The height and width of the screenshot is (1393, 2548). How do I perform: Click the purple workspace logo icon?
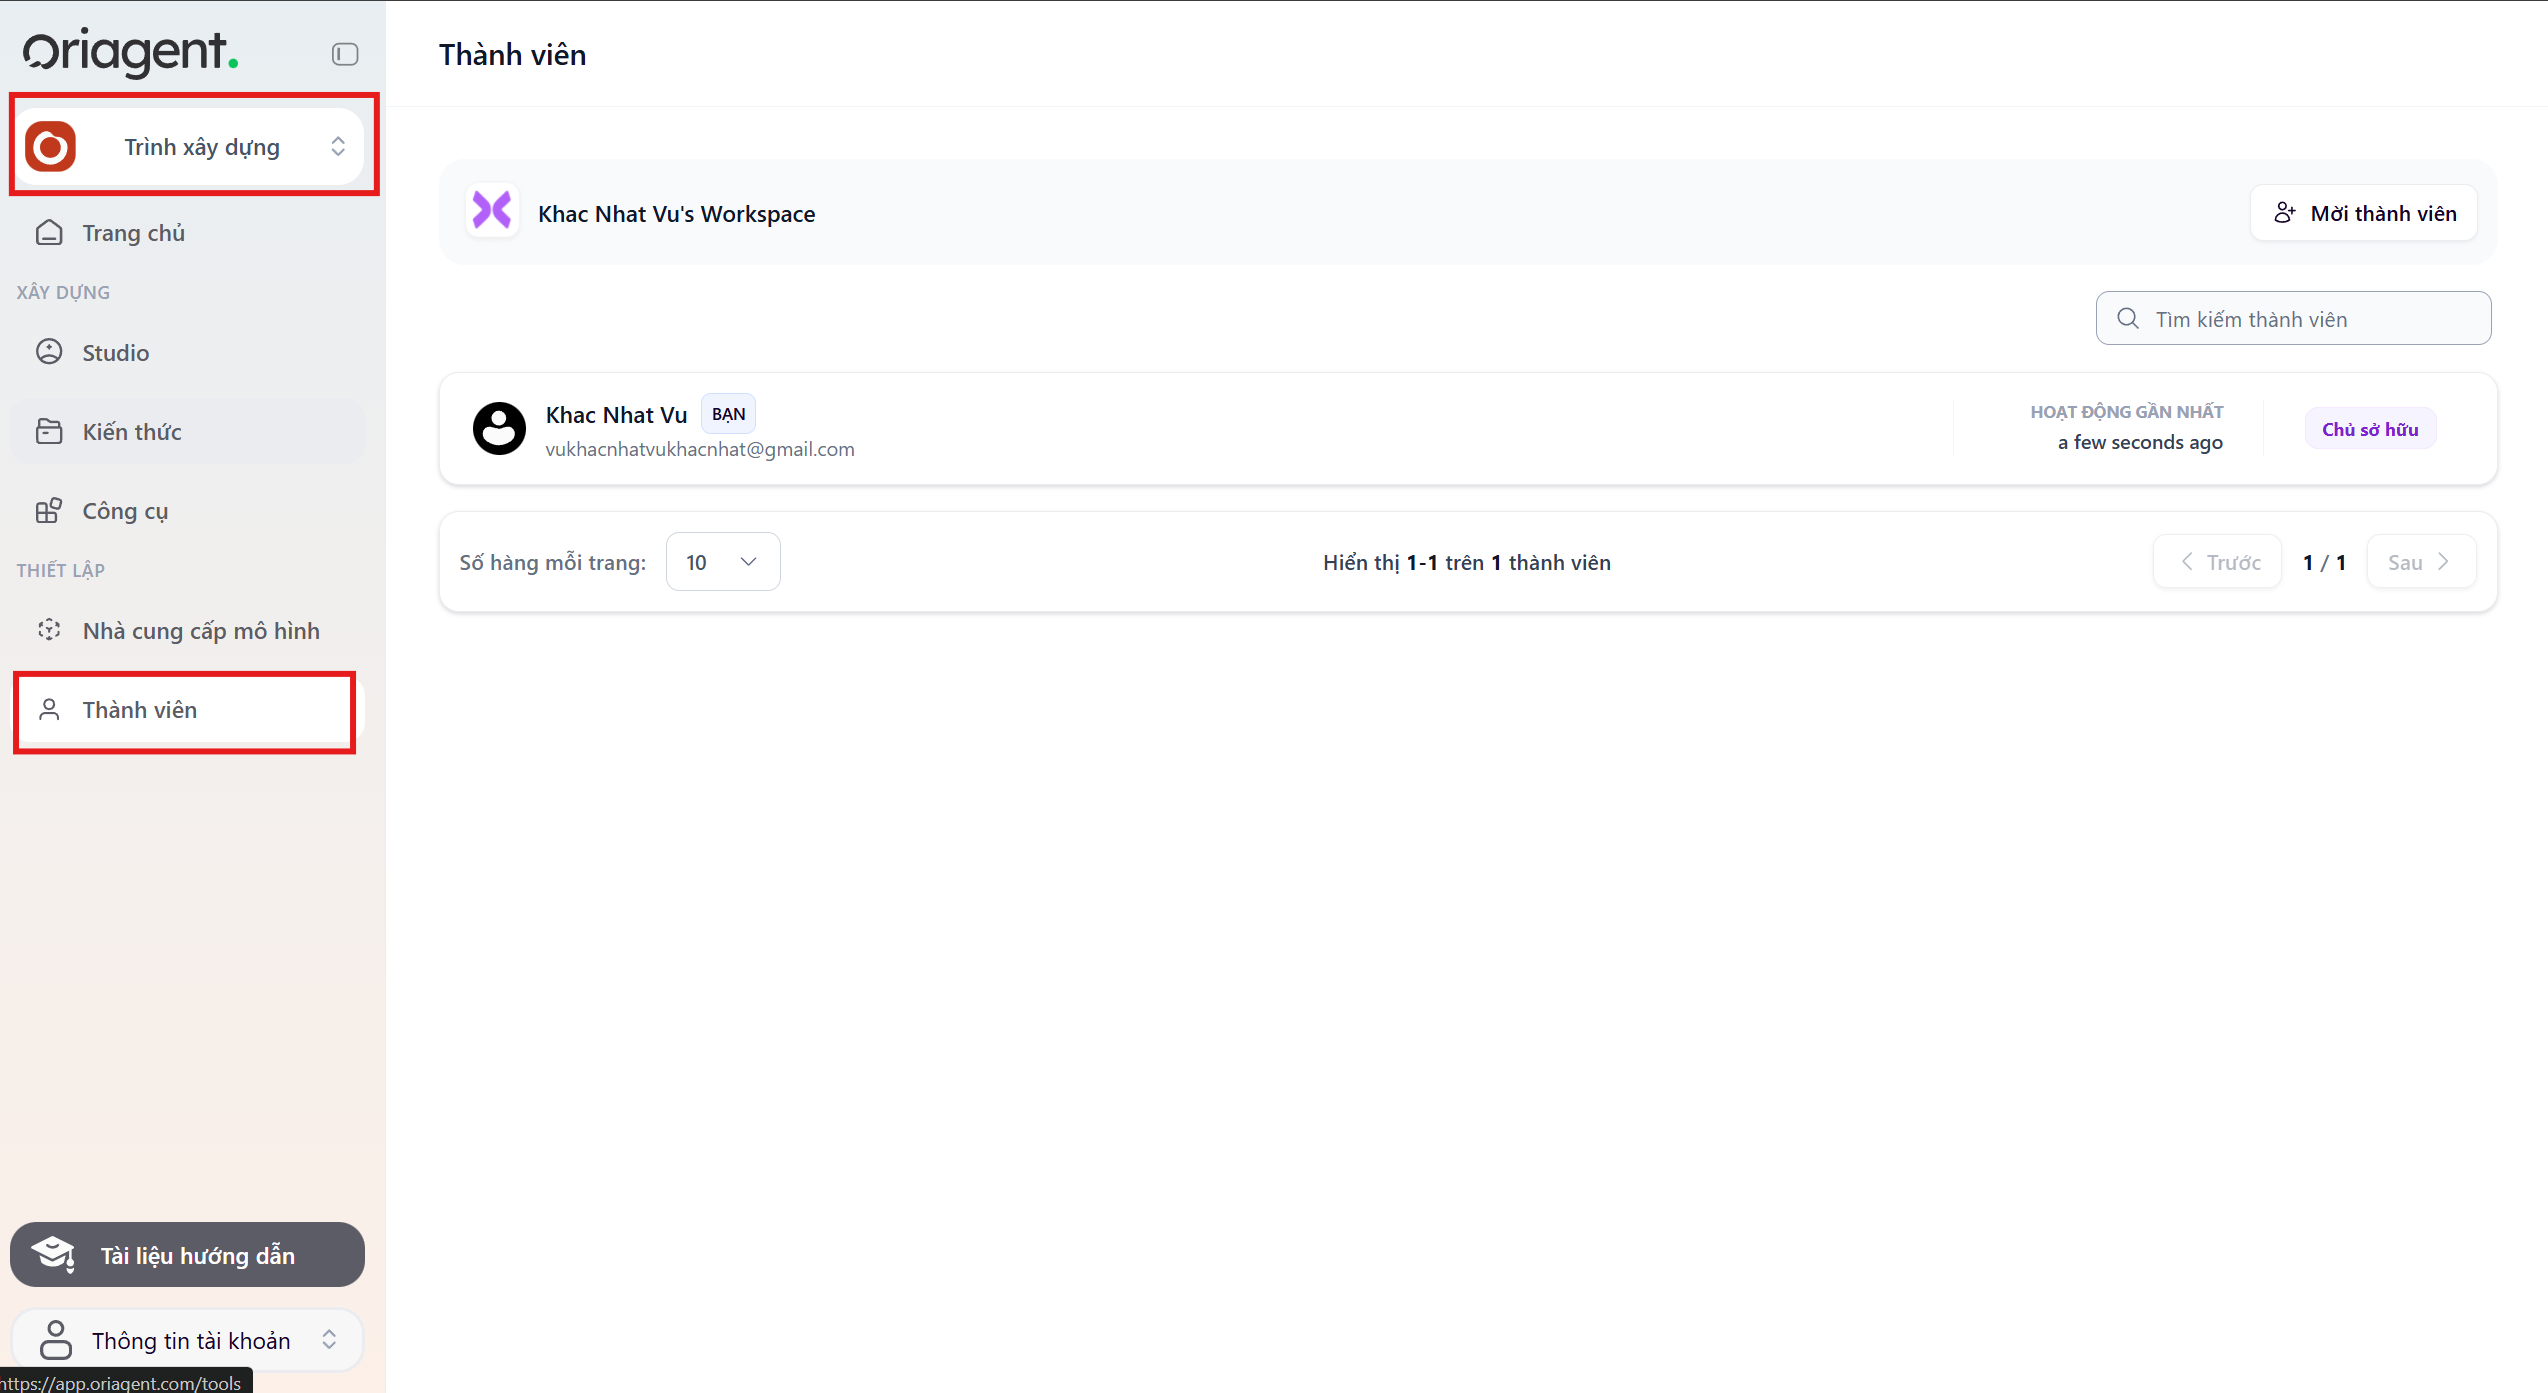point(492,211)
